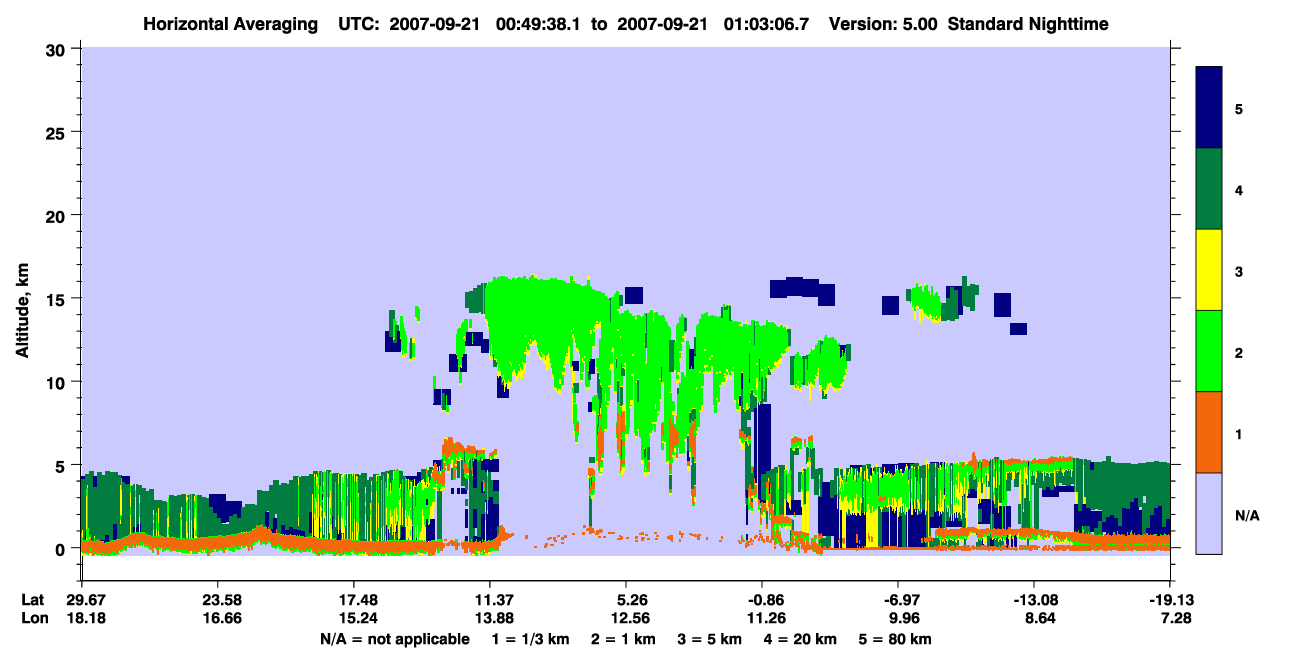Click the legend text '4 = 20 km'
The image size is (1300, 667).
click(801, 639)
